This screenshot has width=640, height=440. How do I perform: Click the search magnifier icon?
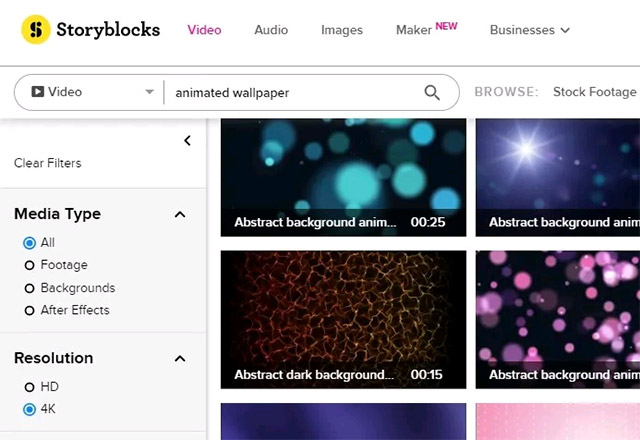click(x=432, y=92)
